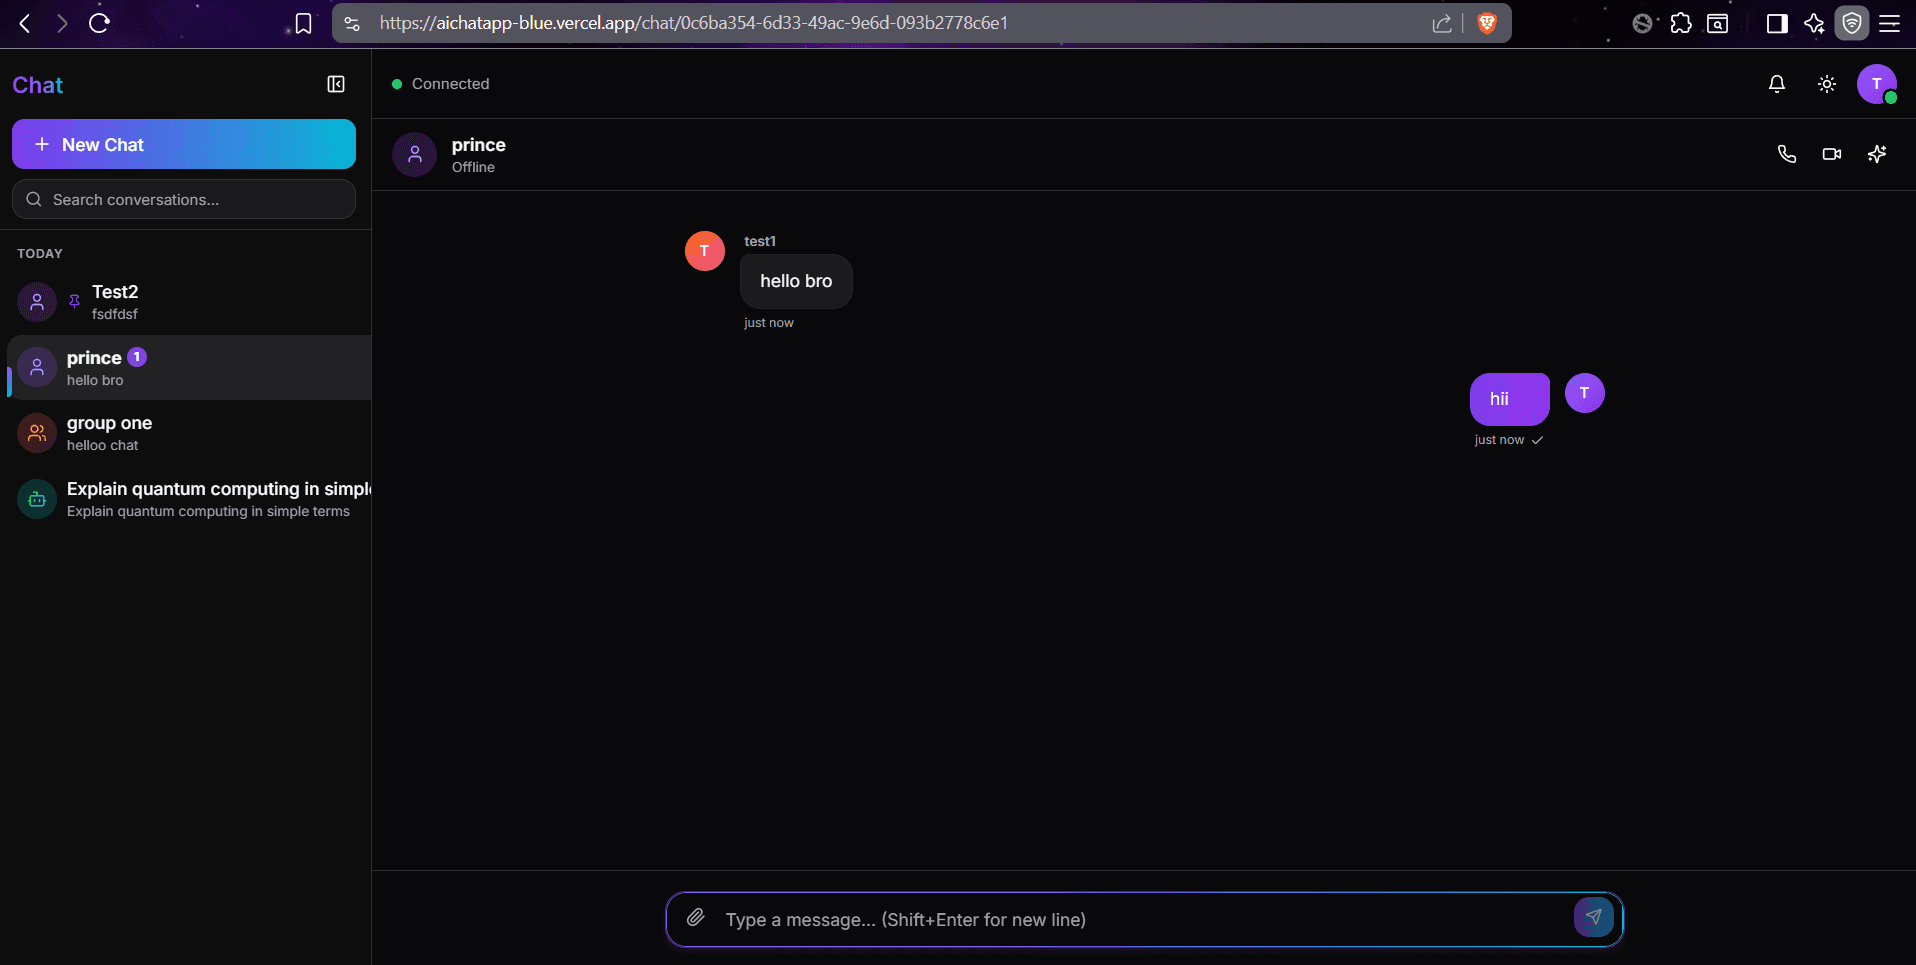The width and height of the screenshot is (1916, 965).
Task: Open the browser hamburger menu
Action: (x=1890, y=23)
